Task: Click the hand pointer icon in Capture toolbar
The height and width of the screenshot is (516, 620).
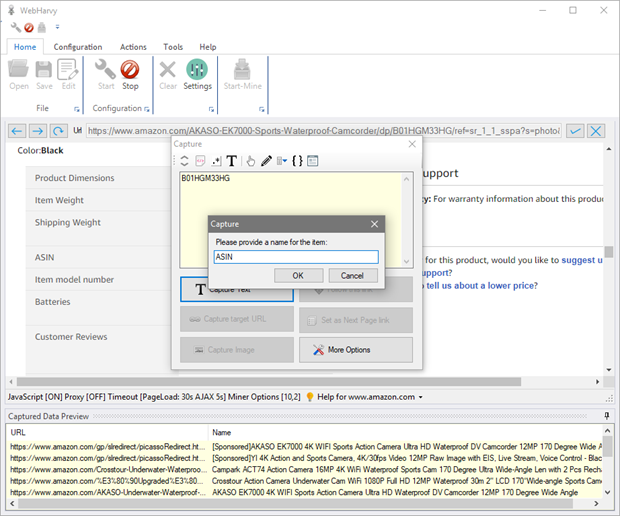Action: (x=251, y=160)
